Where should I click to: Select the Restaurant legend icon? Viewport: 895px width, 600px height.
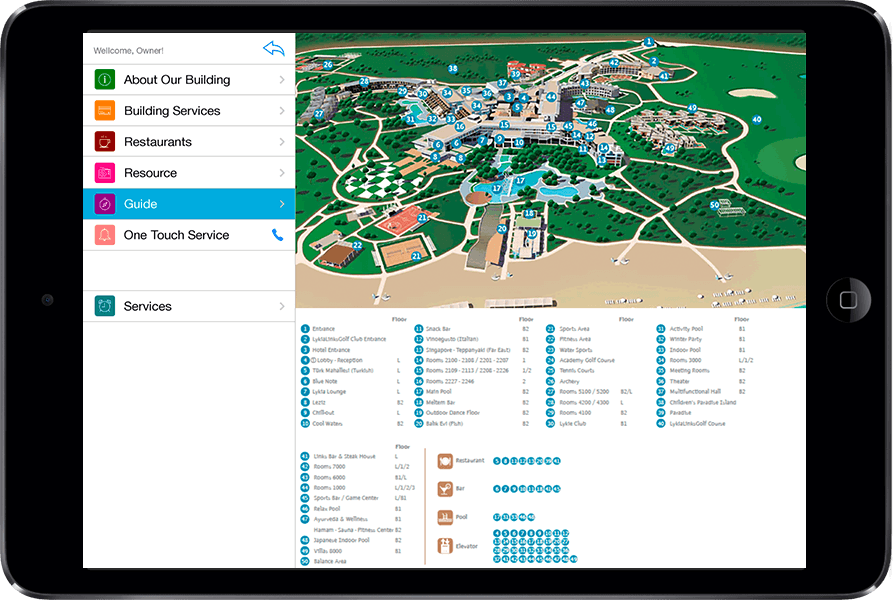445,461
